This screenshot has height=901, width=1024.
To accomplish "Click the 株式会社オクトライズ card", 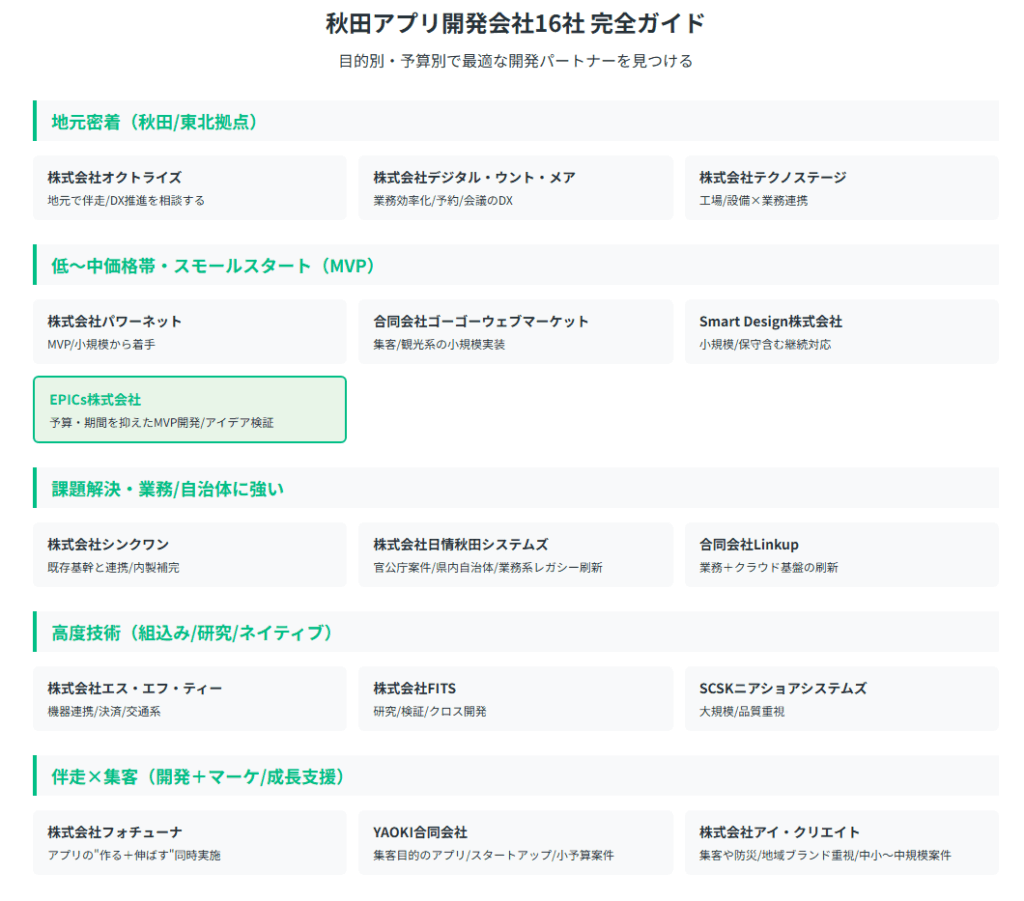I will tap(190, 188).
